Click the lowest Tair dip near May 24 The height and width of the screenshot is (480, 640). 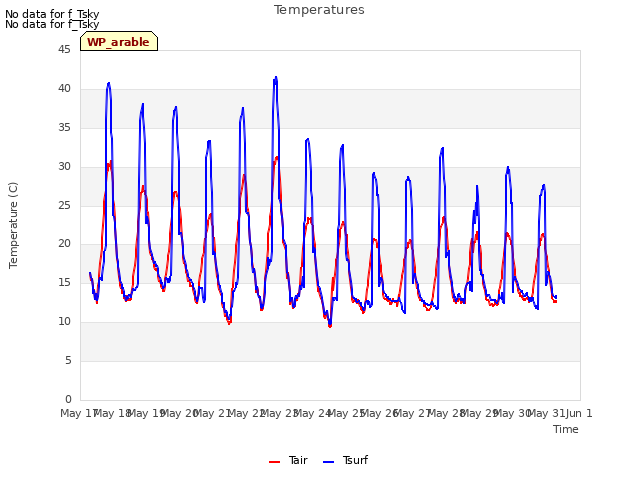(x=330, y=326)
